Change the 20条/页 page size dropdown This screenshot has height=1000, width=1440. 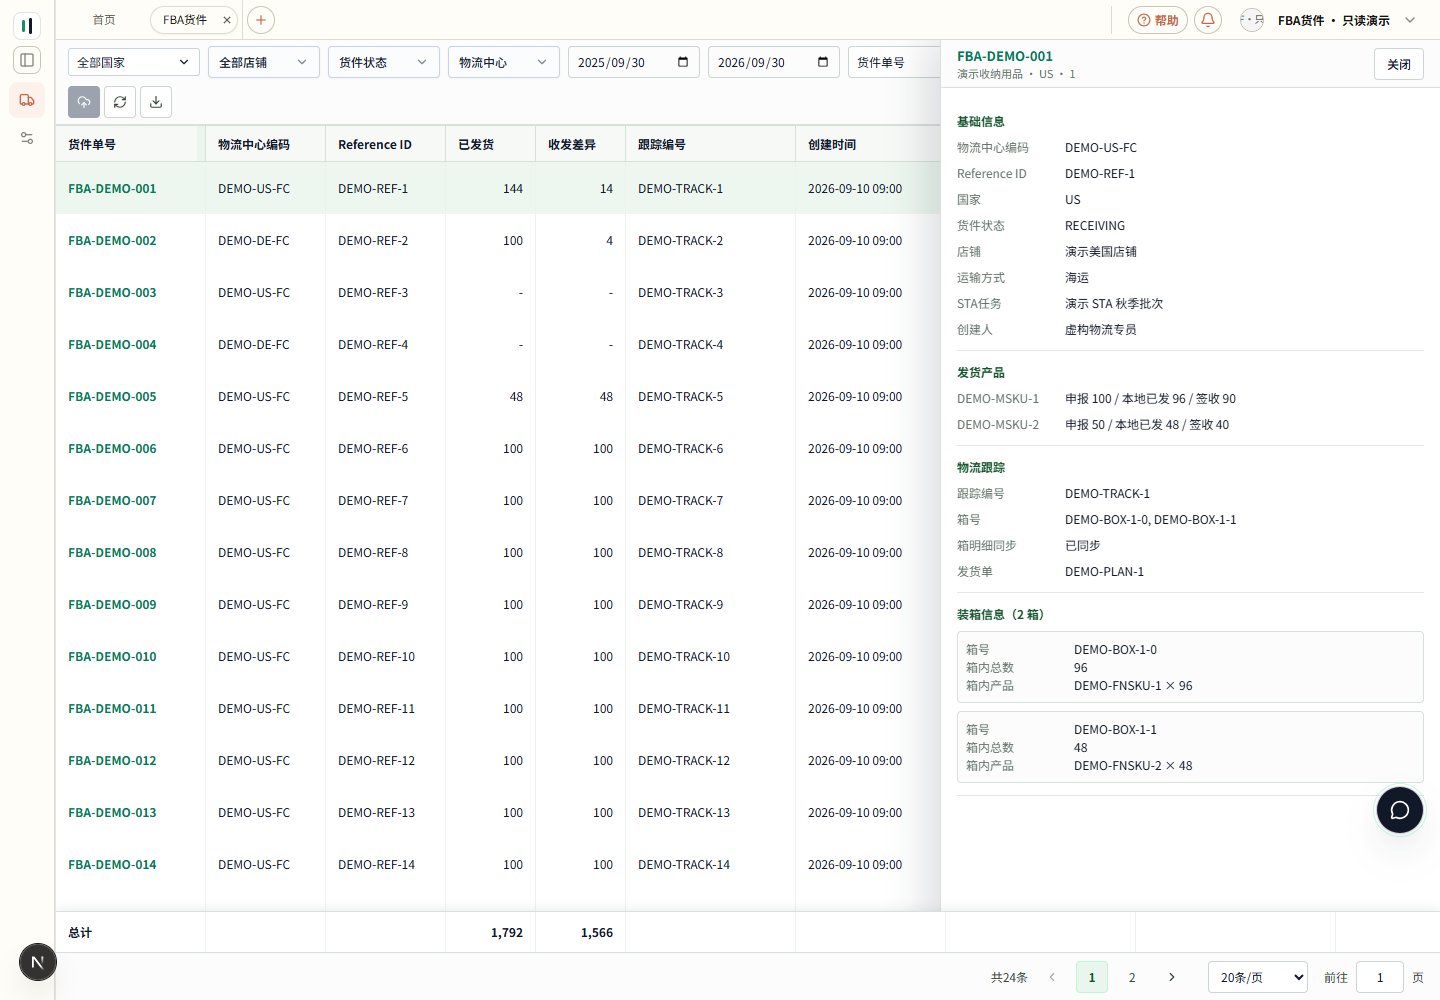[1258, 977]
